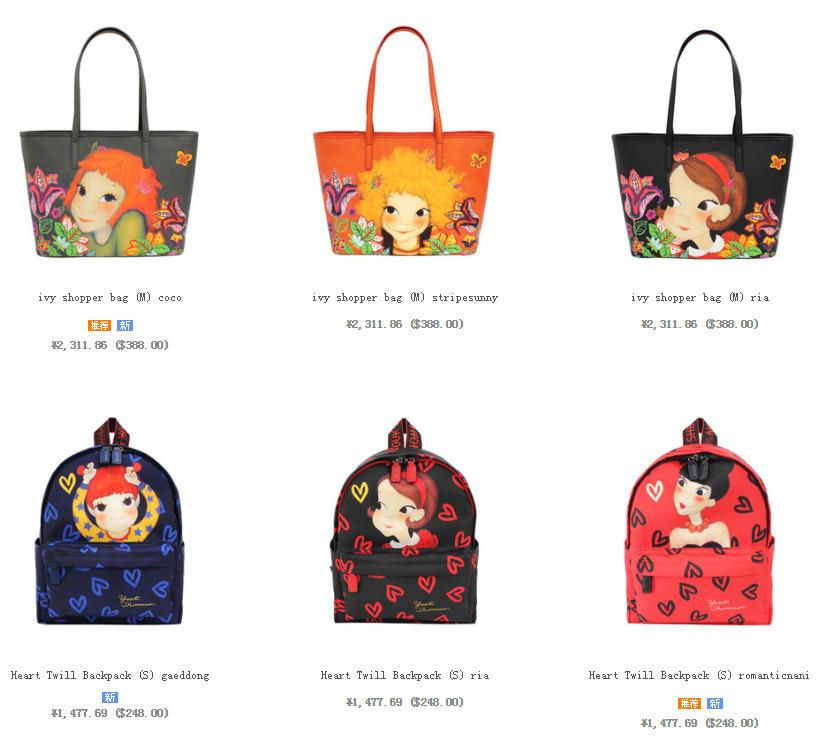Image resolution: width=834 pixels, height=748 pixels.
Task: Click 'Heart Twill Backpack (S) ria' title
Action: click(x=405, y=676)
